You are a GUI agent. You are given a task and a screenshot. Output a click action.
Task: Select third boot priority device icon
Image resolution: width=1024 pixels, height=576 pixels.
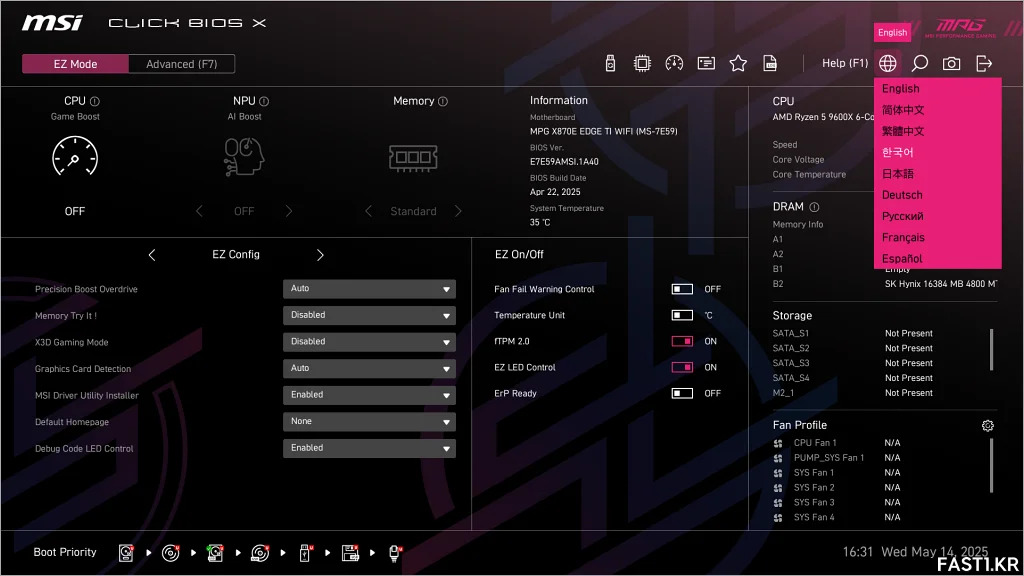[215, 553]
